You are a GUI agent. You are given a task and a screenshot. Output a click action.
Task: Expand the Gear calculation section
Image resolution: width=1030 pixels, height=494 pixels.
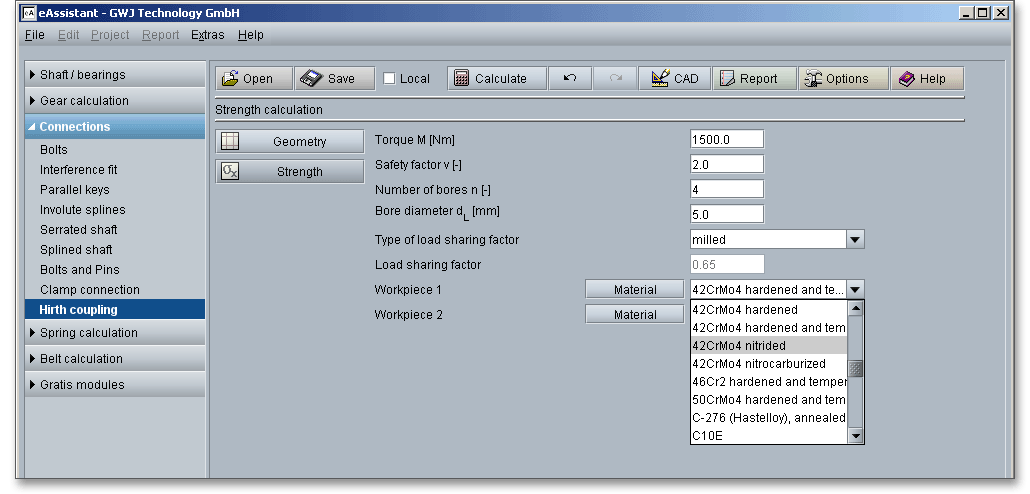(x=113, y=101)
